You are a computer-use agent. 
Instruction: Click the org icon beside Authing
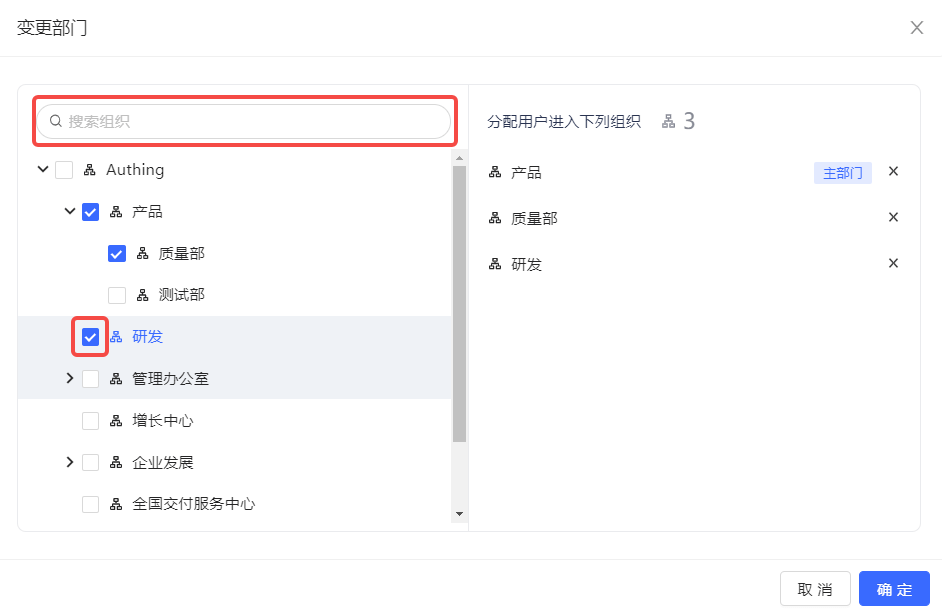(90, 170)
